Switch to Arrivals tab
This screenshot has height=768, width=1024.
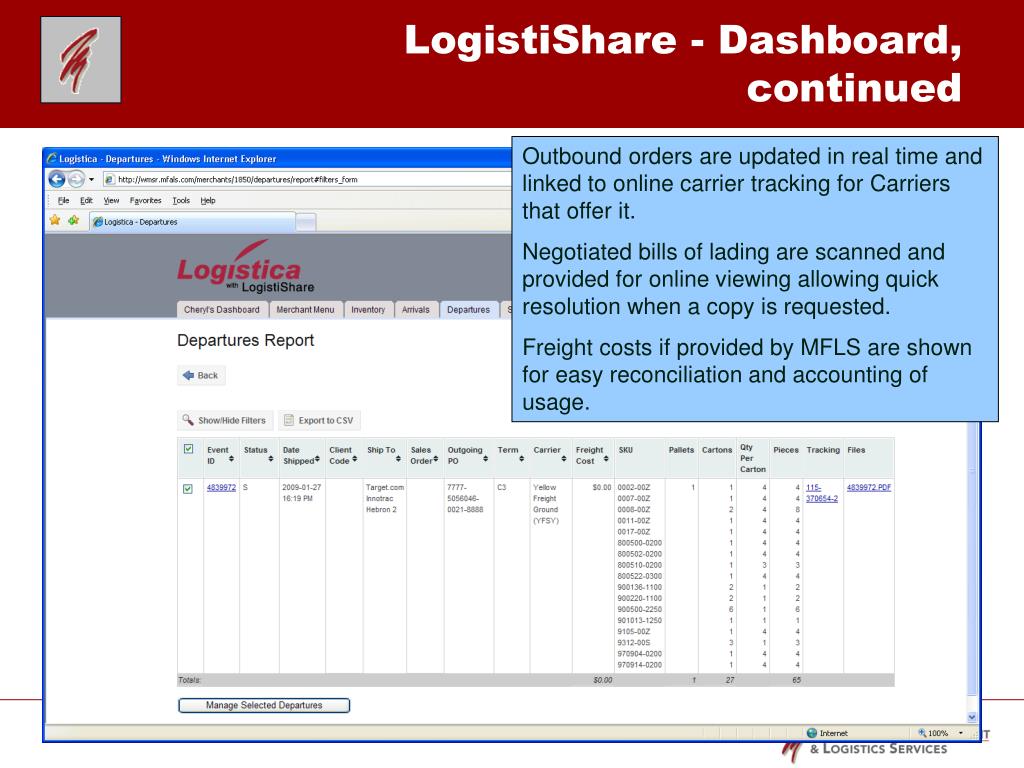[415, 310]
